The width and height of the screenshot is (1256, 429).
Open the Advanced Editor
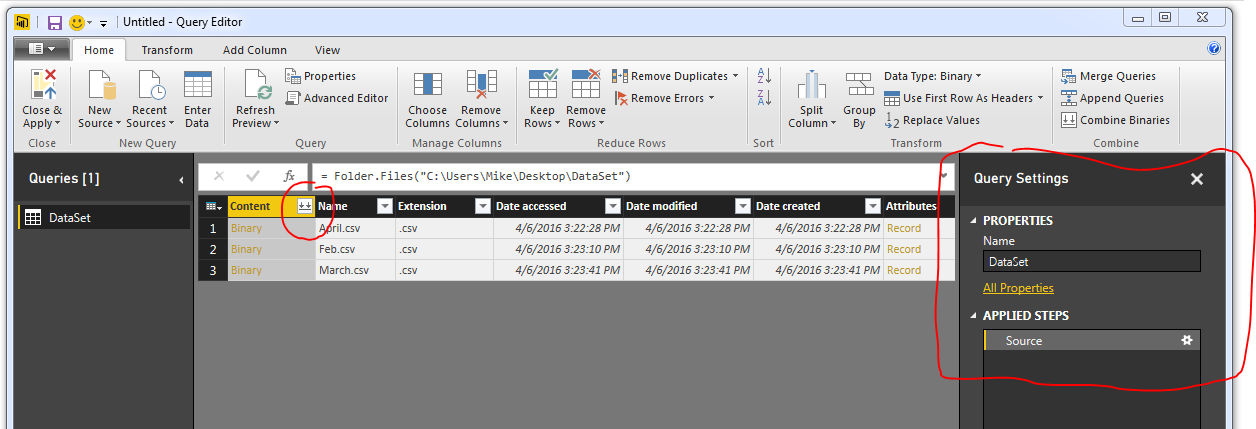337,98
